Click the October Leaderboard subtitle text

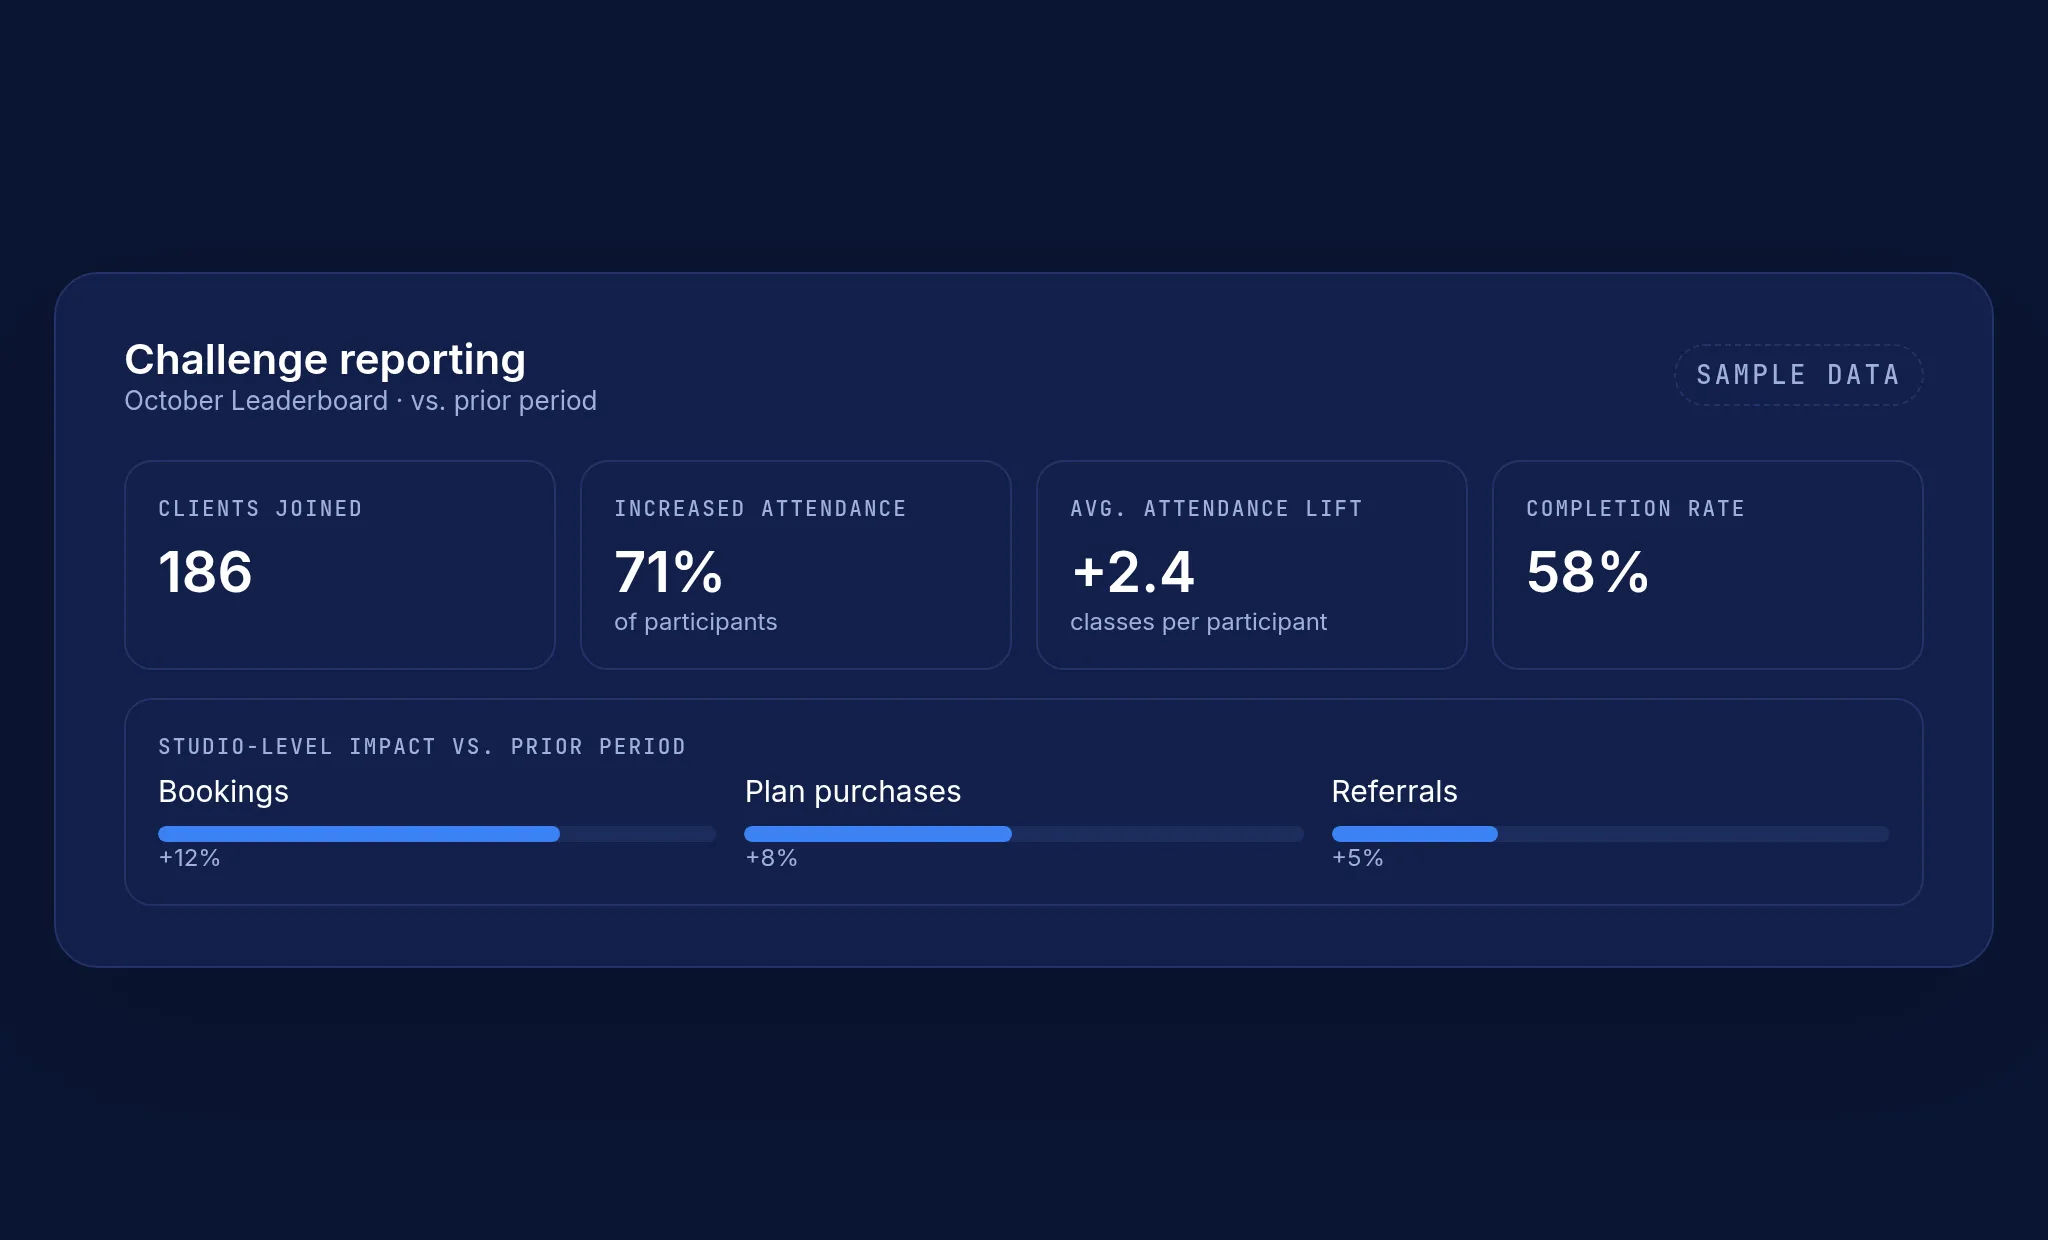click(360, 401)
